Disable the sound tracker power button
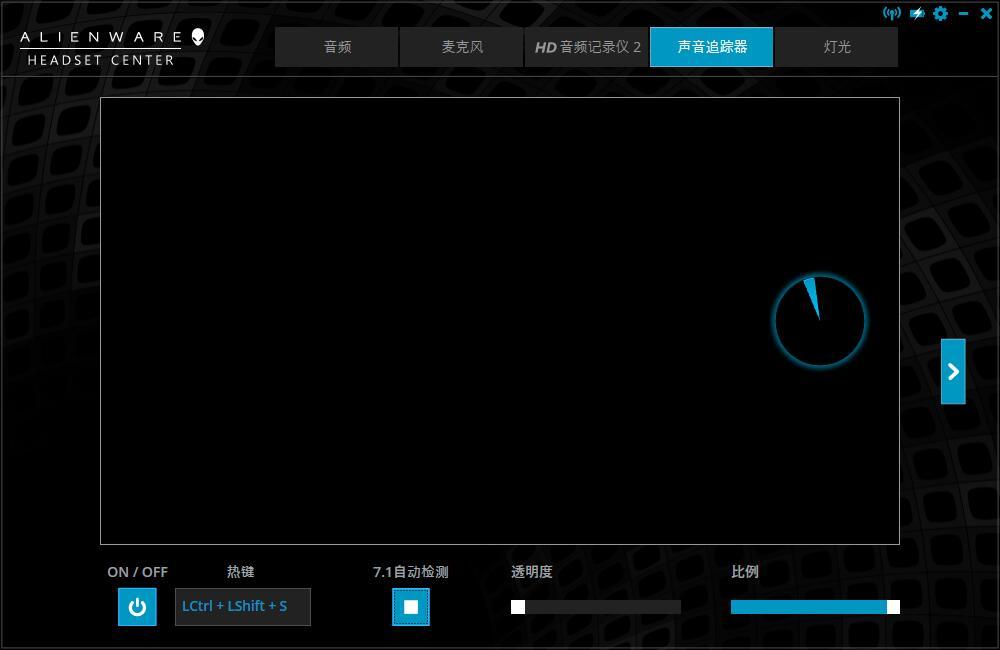This screenshot has width=1000, height=650. pyautogui.click(x=137, y=606)
